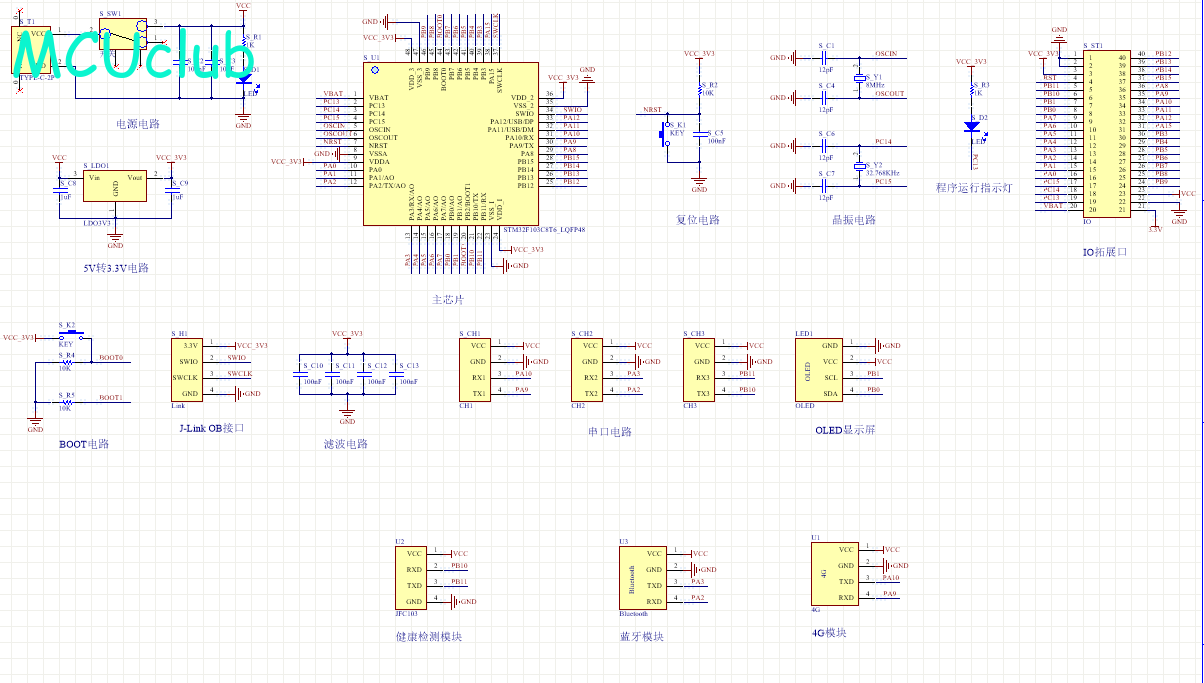
Task: Select the S_K2 KEY switch in BOOT circuit
Action: tap(70, 337)
